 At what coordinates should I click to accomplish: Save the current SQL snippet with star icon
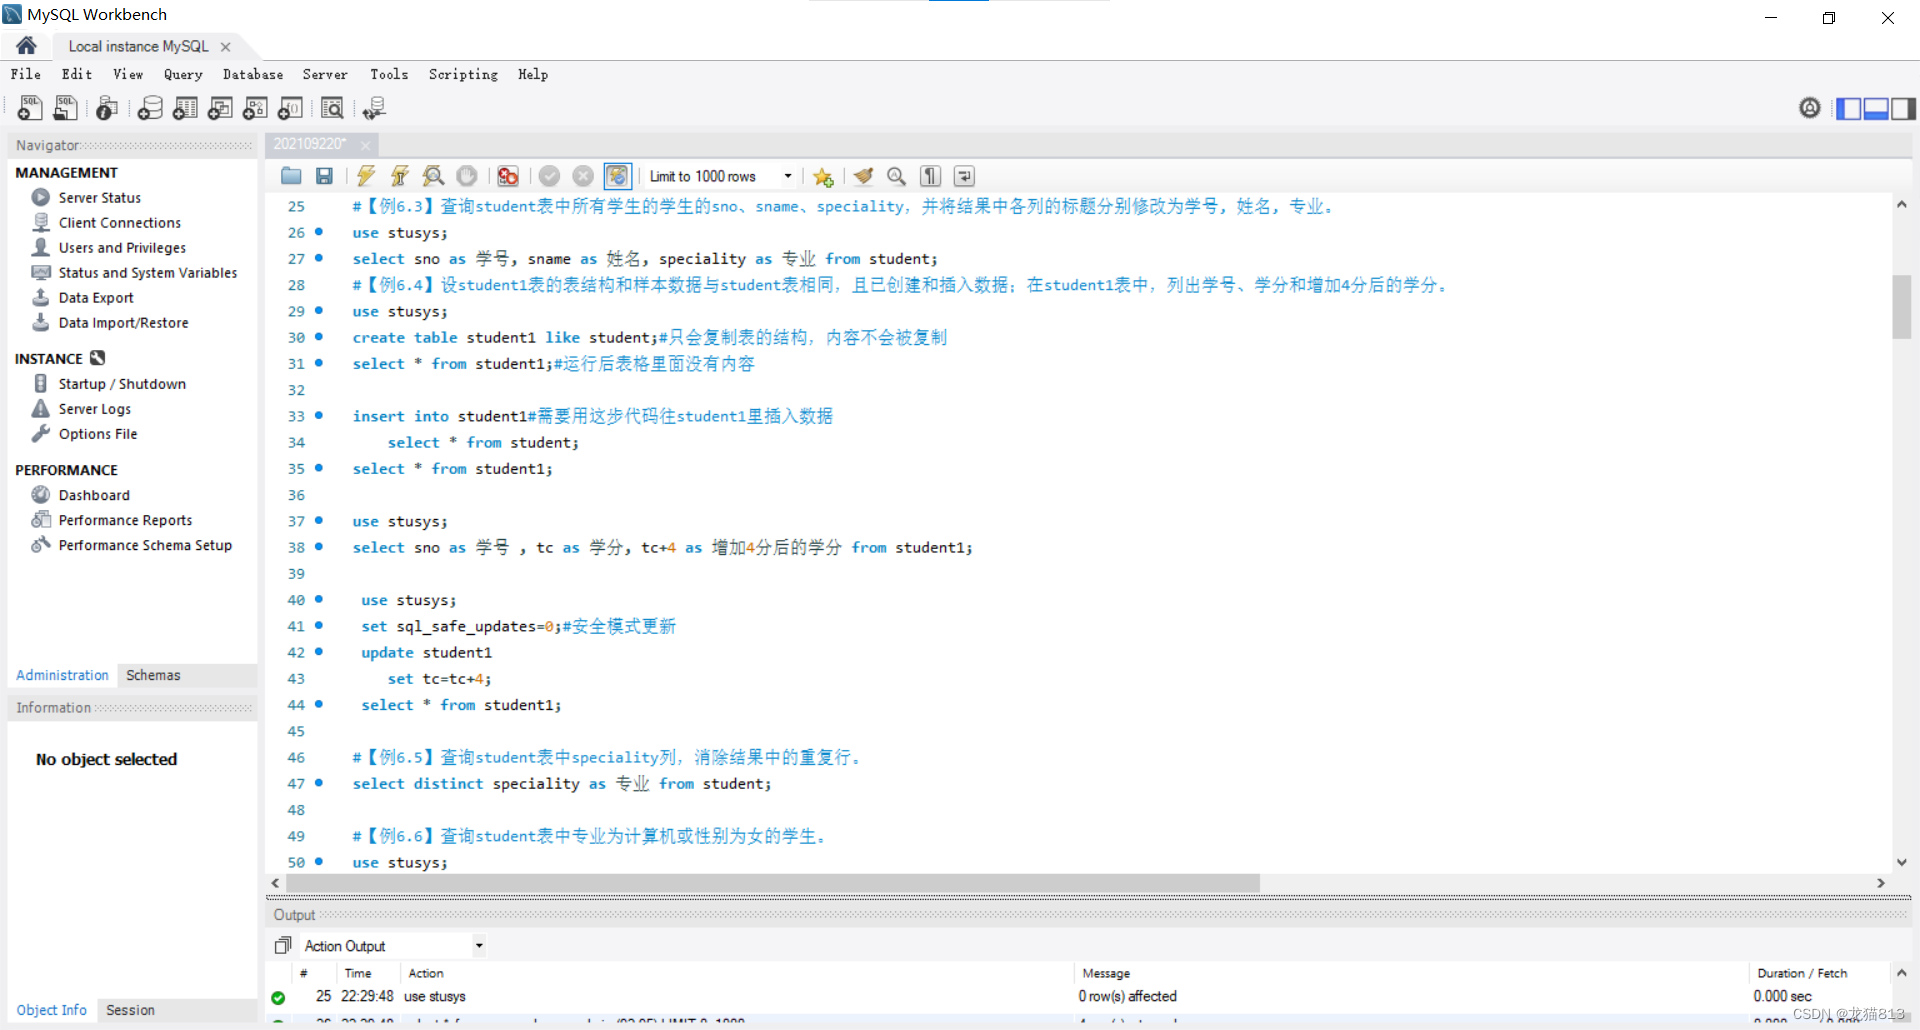[823, 176]
